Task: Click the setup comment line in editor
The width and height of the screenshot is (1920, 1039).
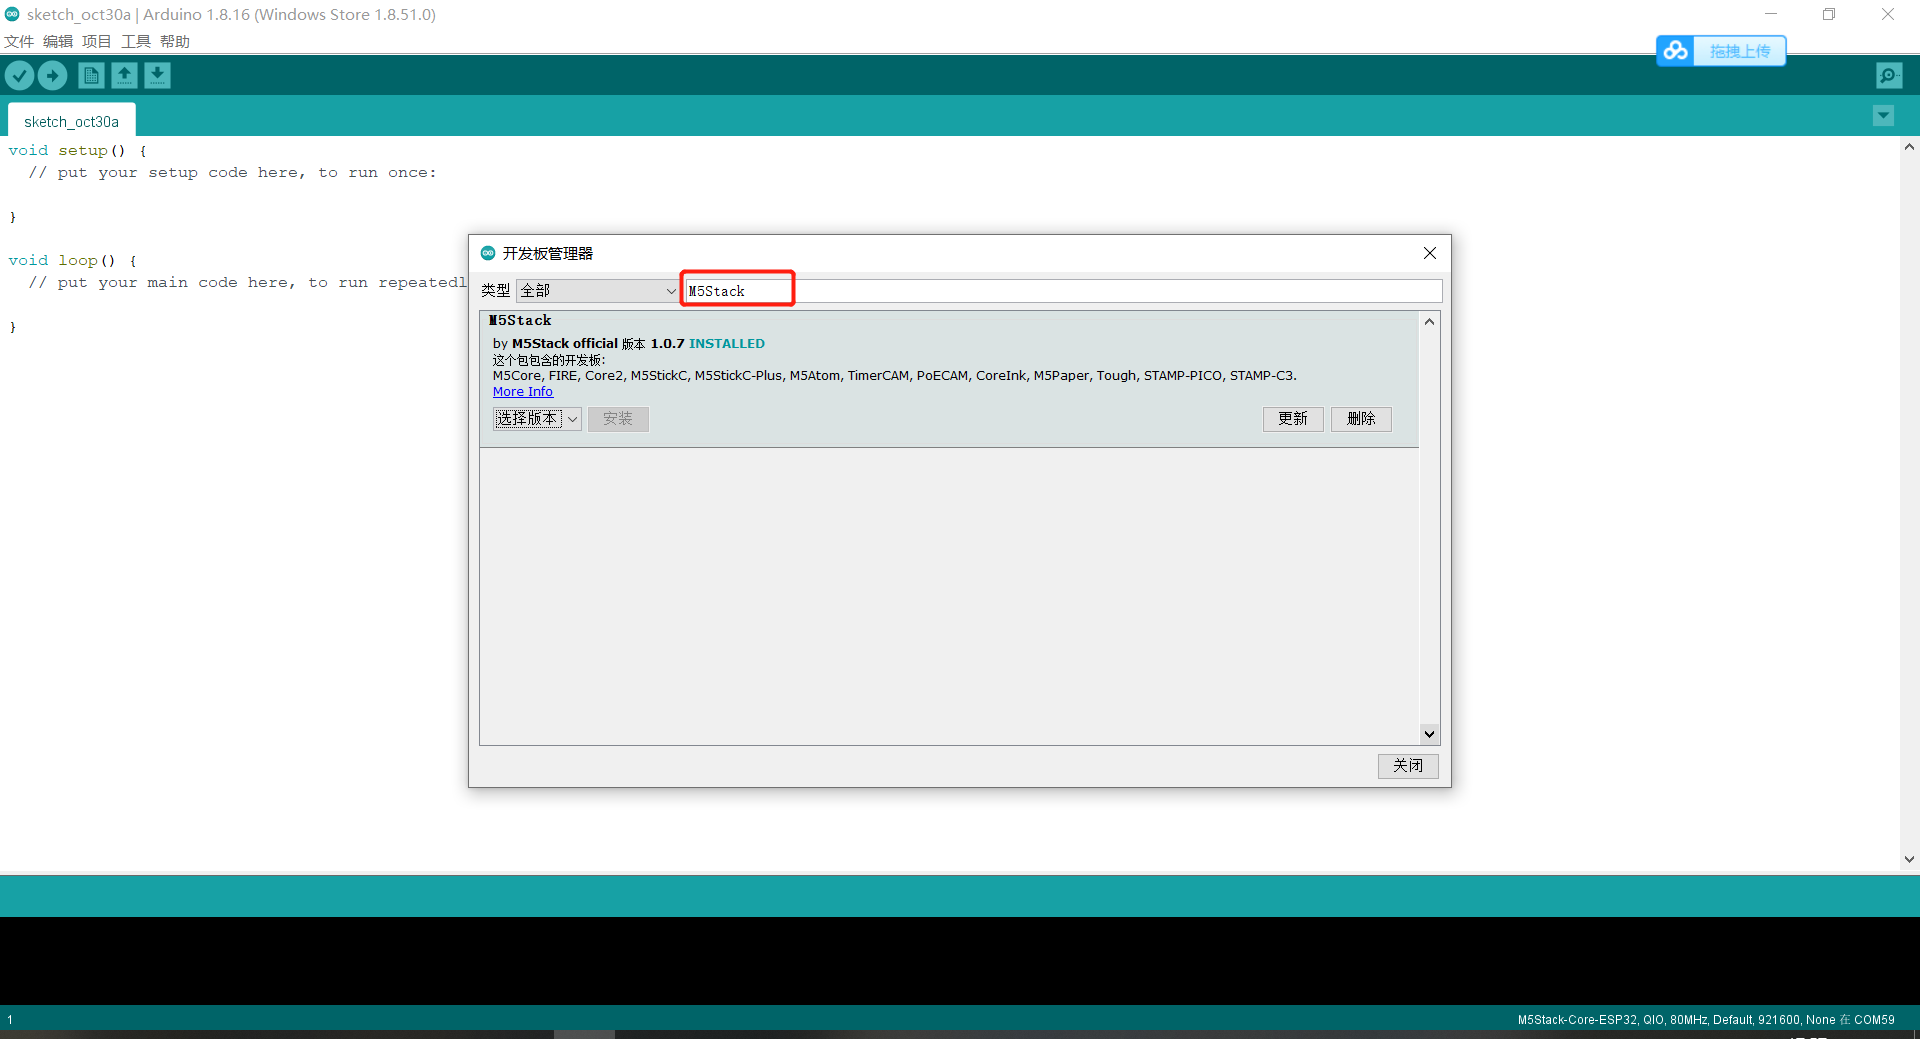Action: coord(232,172)
